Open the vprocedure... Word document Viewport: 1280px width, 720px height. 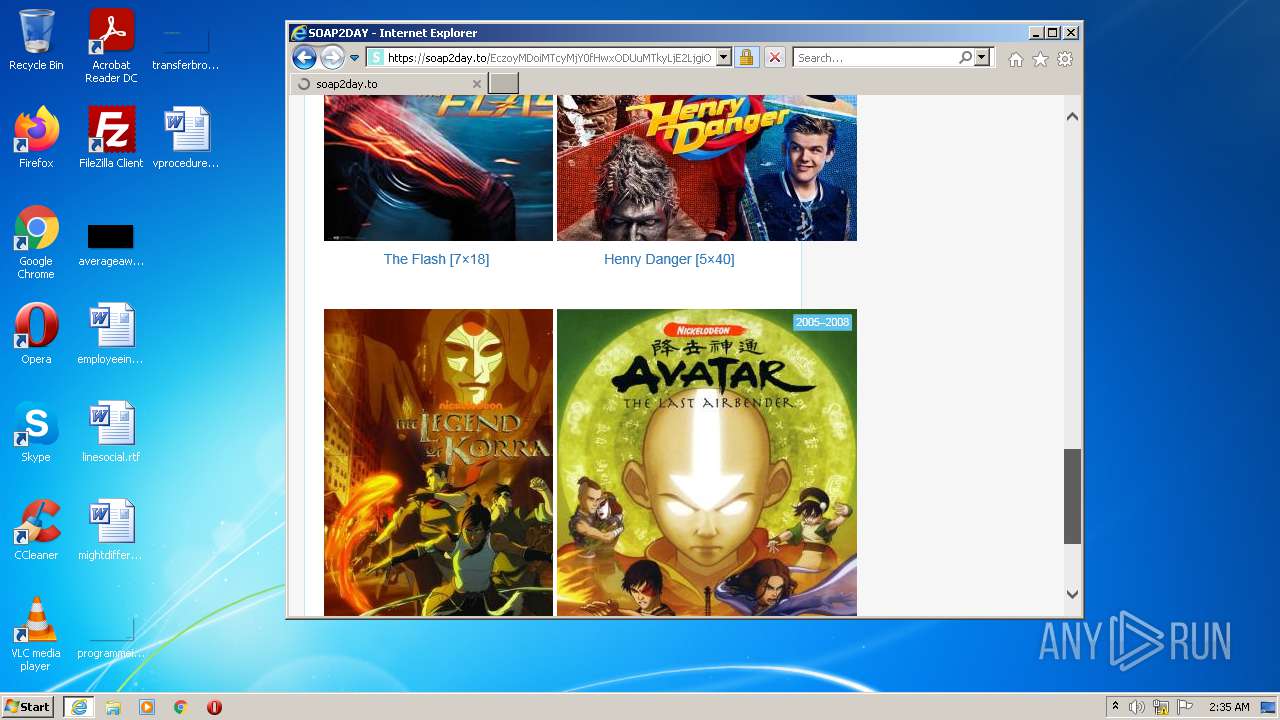186,138
